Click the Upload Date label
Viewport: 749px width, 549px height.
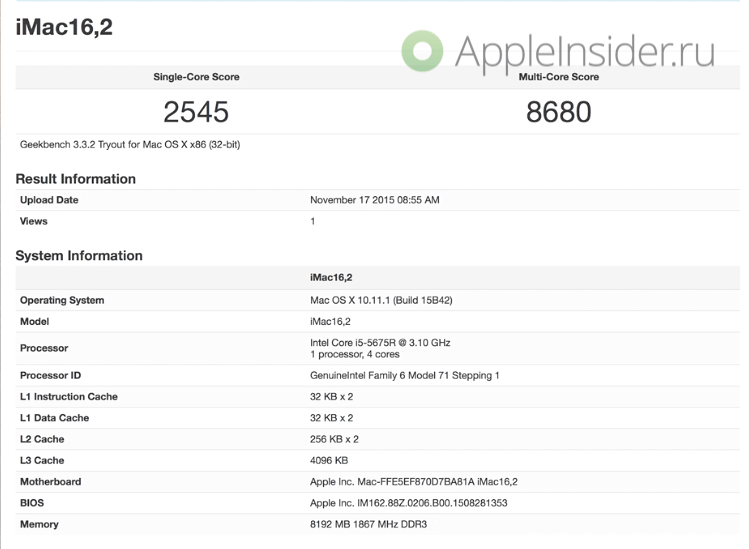pyautogui.click(x=49, y=200)
